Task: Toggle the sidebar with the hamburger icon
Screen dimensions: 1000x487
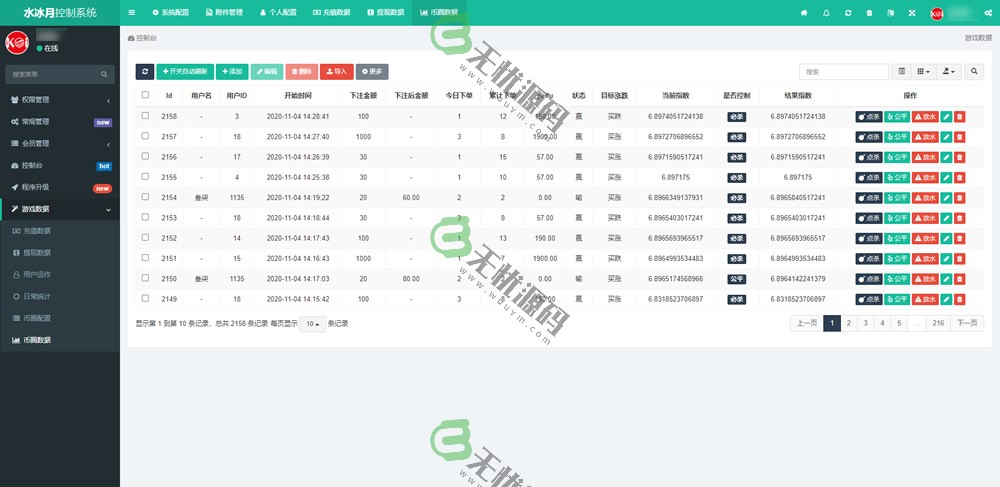Action: pyautogui.click(x=131, y=13)
